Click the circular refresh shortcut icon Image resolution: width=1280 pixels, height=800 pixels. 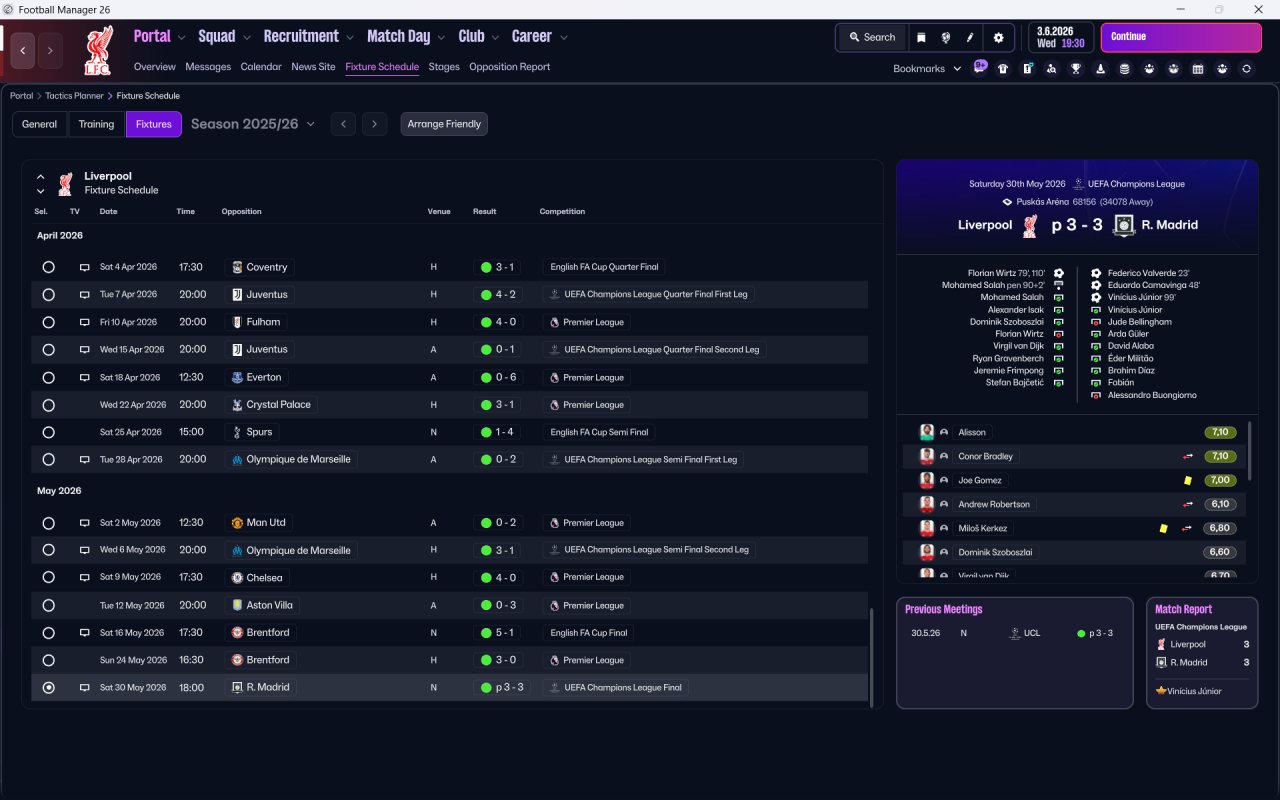(1246, 69)
